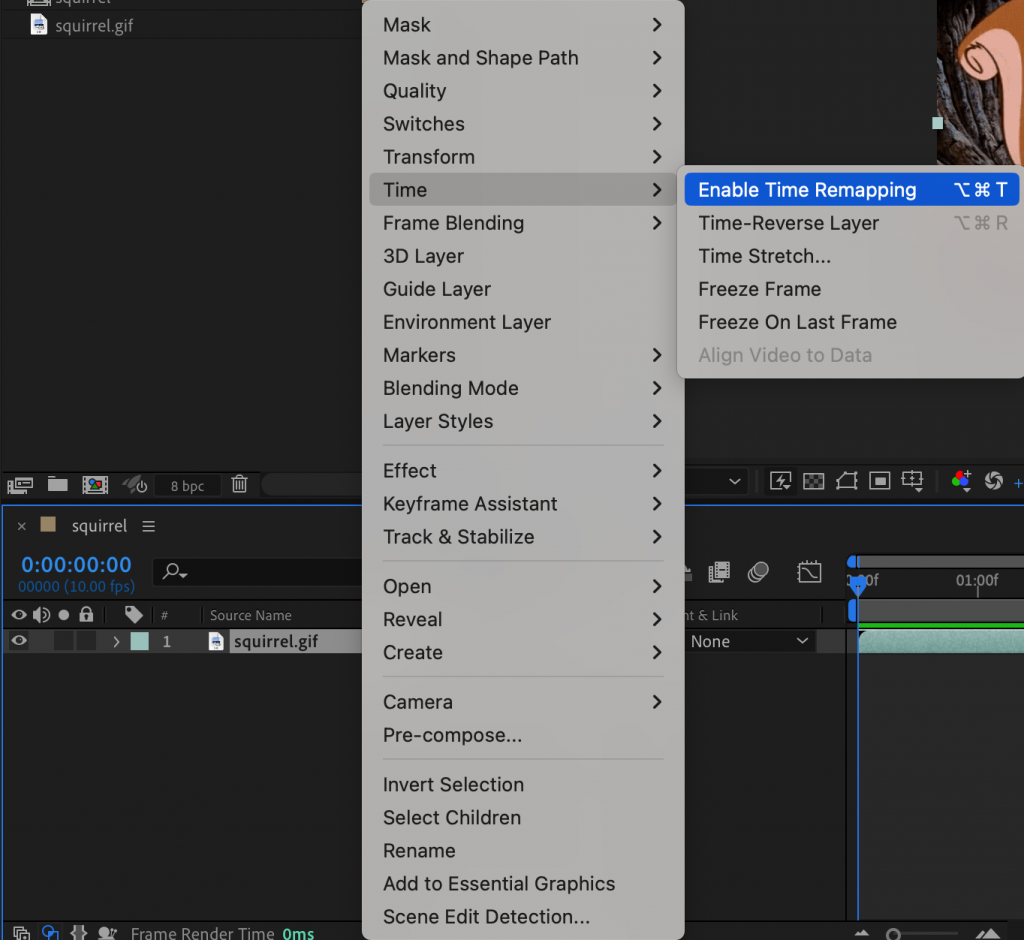Screen dimensions: 1024x940
Task: Click the New Folder icon in Project panel
Action: 57,484
